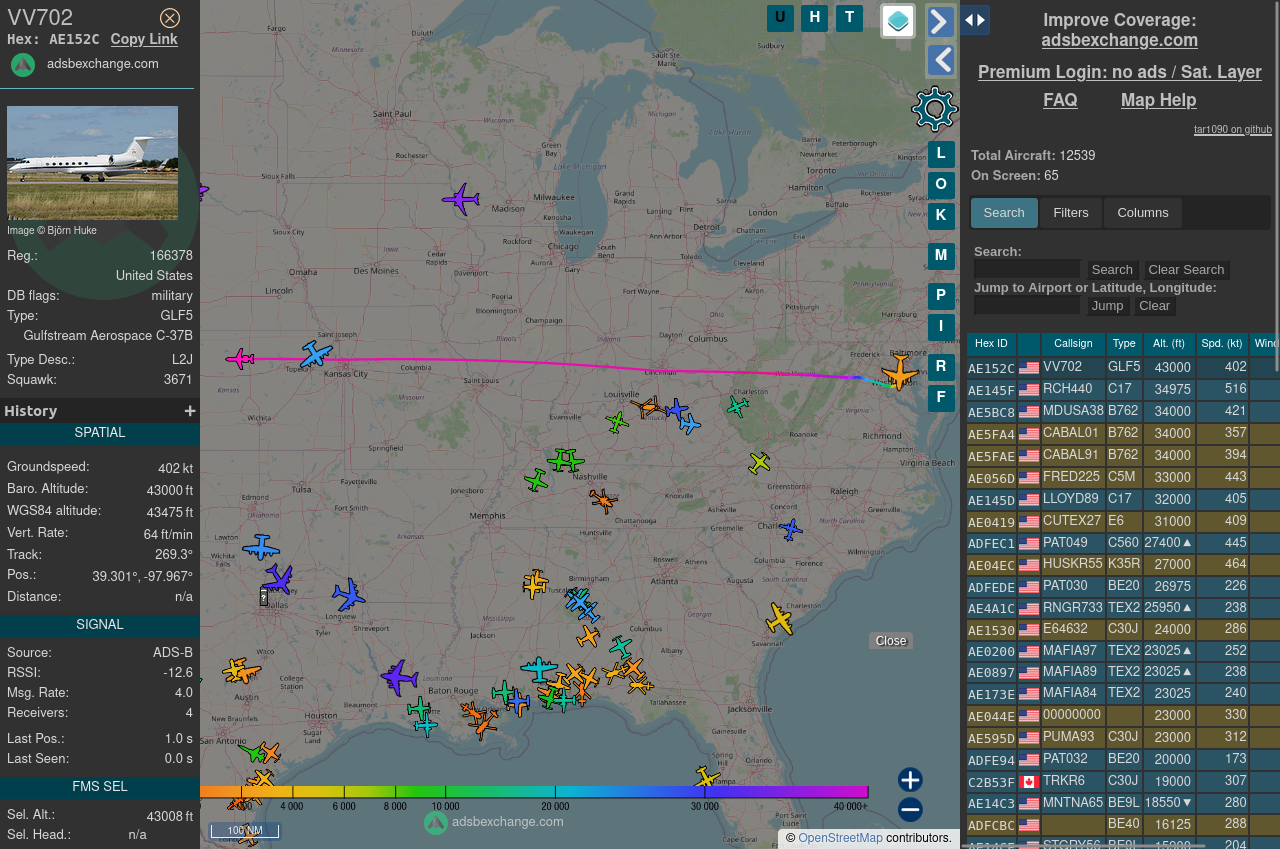
Task: Toggle the P map button
Action: click(941, 296)
